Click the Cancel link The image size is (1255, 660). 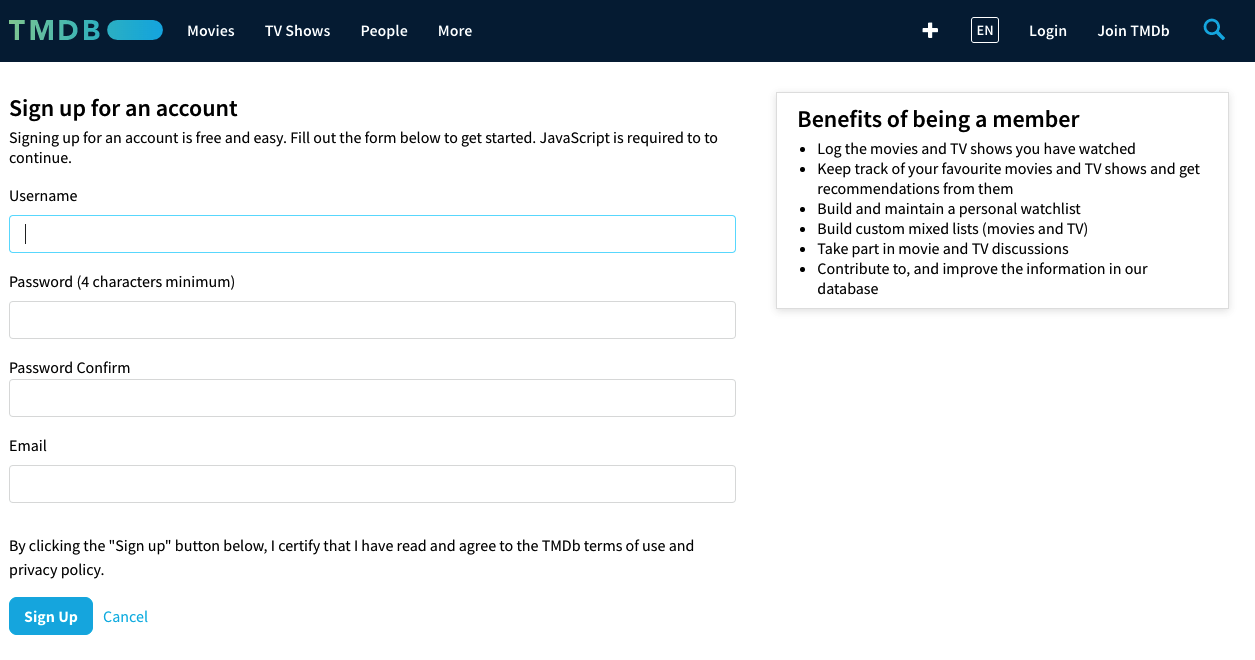tap(125, 617)
